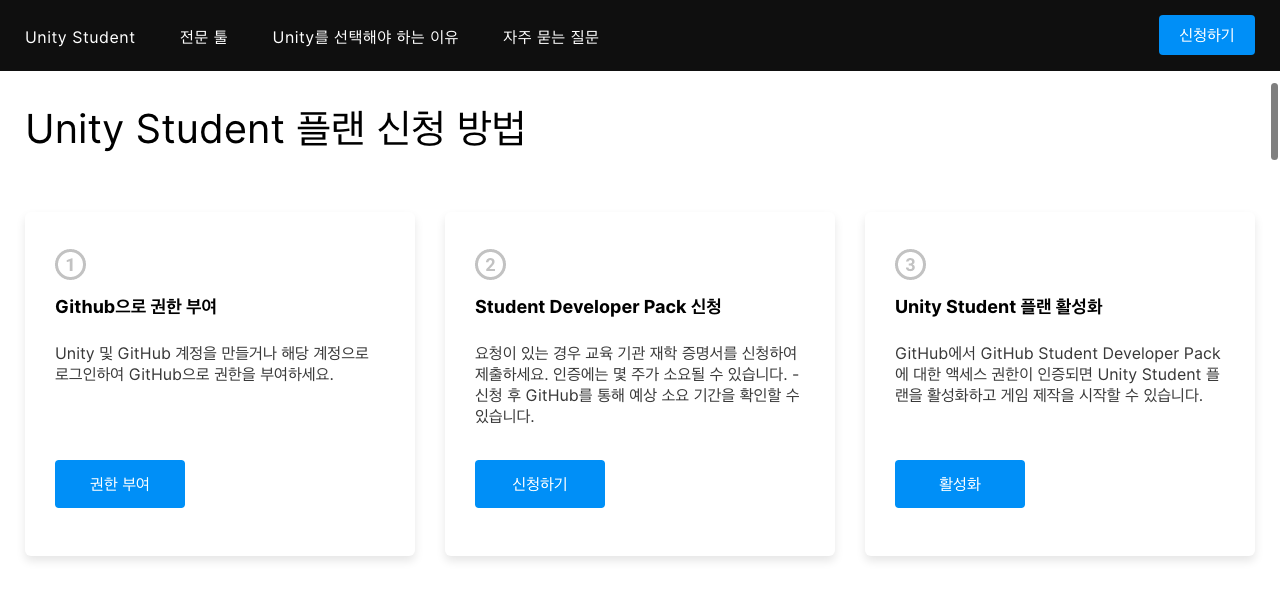Jump to 자주 묻는 질문 section
Viewport: 1280px width, 608px height.
click(x=551, y=37)
